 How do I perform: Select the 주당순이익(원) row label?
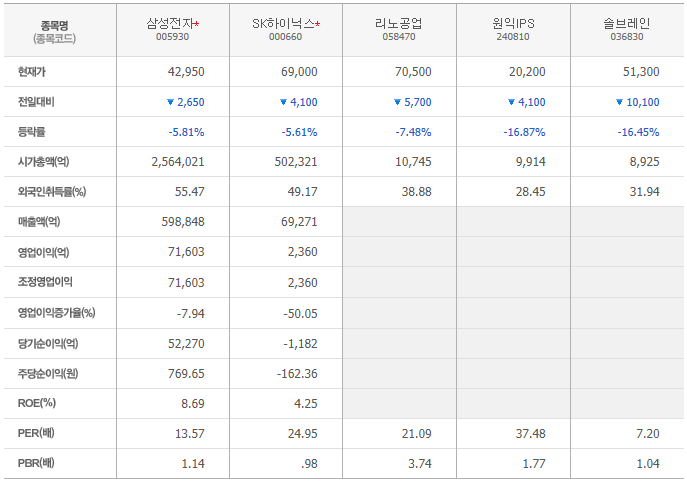tap(48, 374)
